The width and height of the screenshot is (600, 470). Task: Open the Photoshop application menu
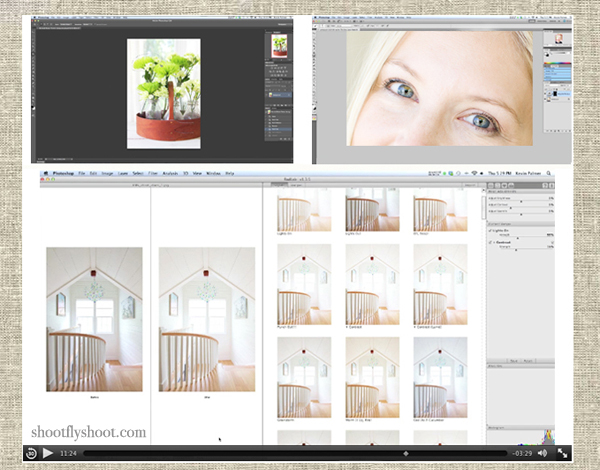tap(63, 173)
